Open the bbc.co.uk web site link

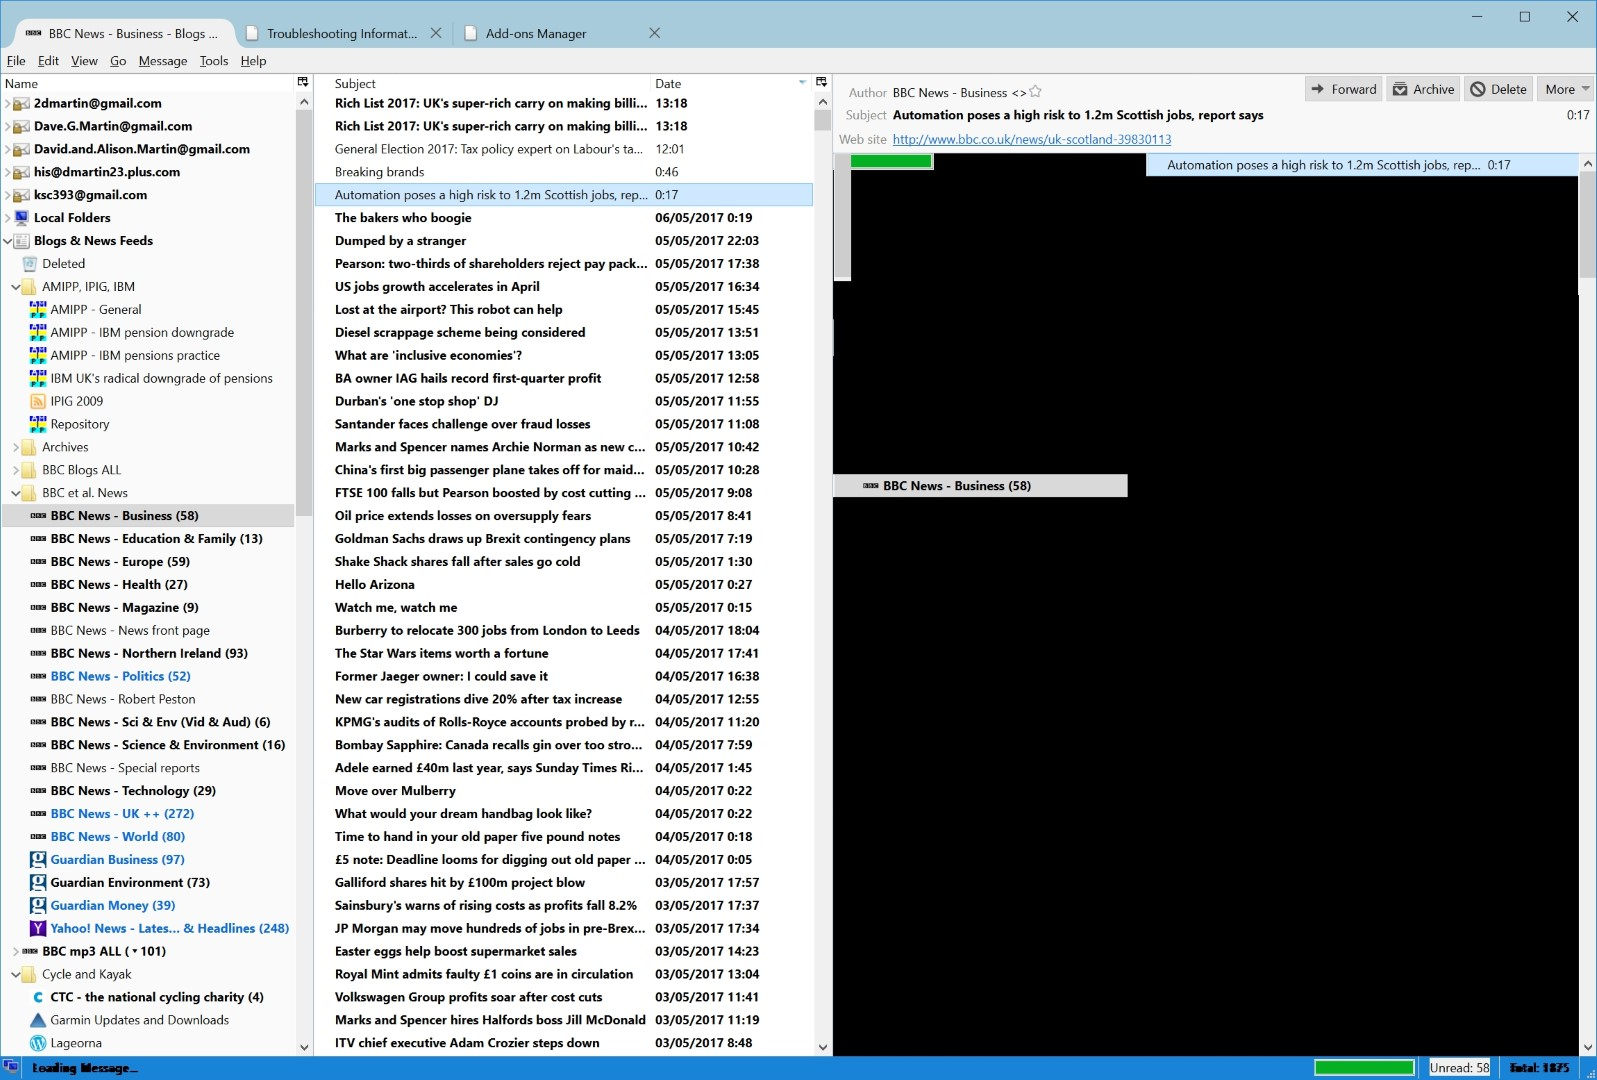[x=1031, y=139]
